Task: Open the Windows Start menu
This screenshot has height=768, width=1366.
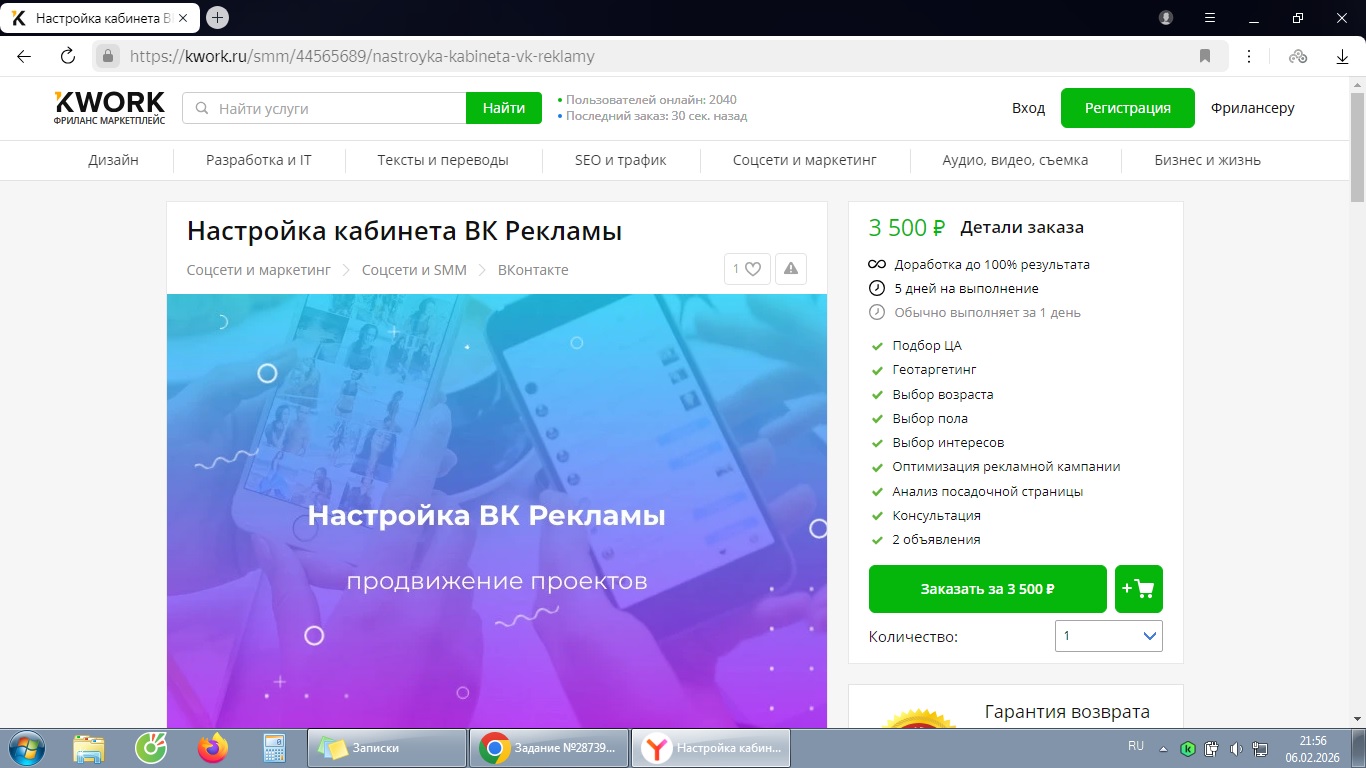Action: (x=25, y=748)
